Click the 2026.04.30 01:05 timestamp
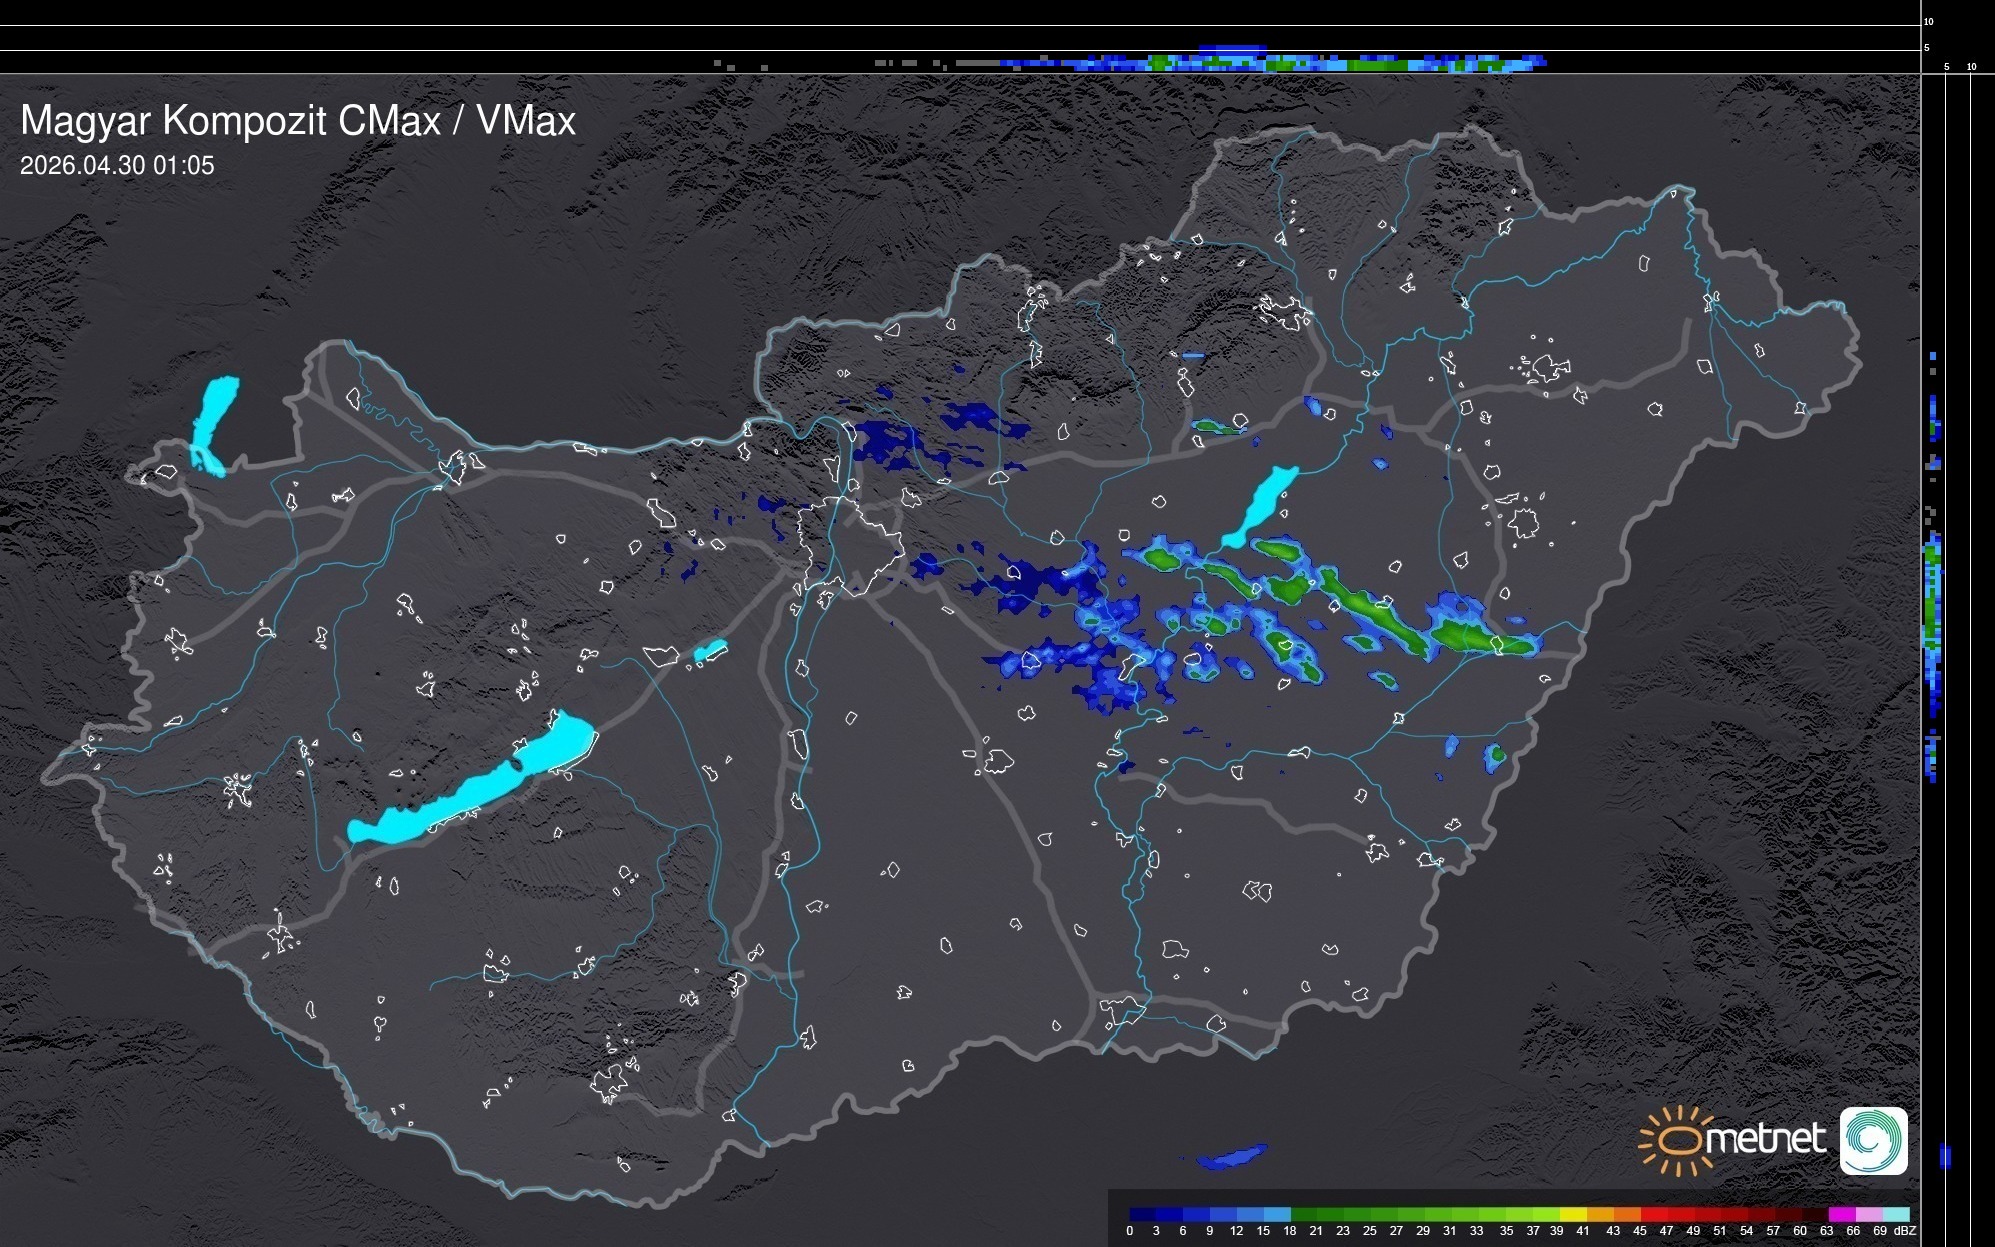 [117, 166]
